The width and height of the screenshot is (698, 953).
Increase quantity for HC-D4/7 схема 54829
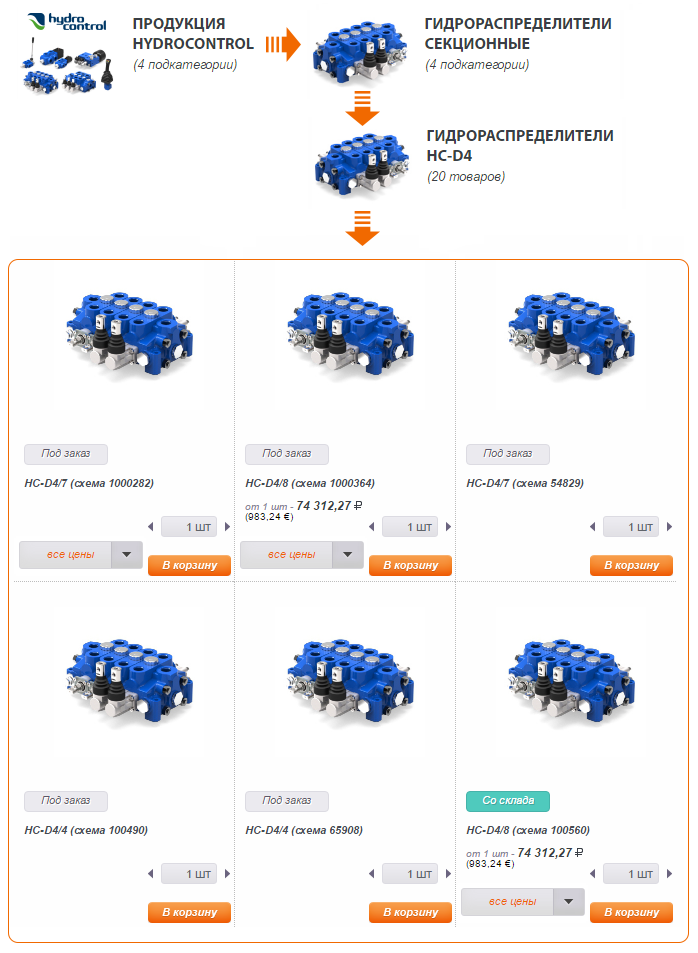[669, 527]
